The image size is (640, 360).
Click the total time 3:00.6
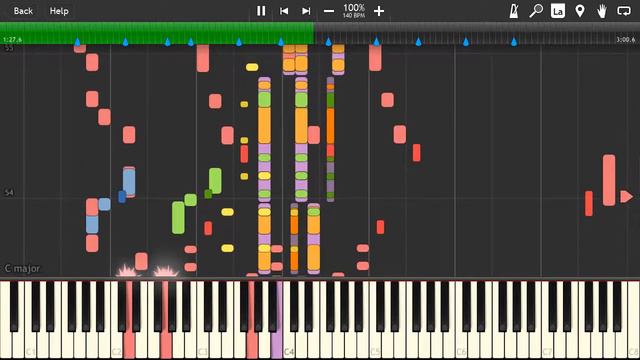(x=625, y=40)
